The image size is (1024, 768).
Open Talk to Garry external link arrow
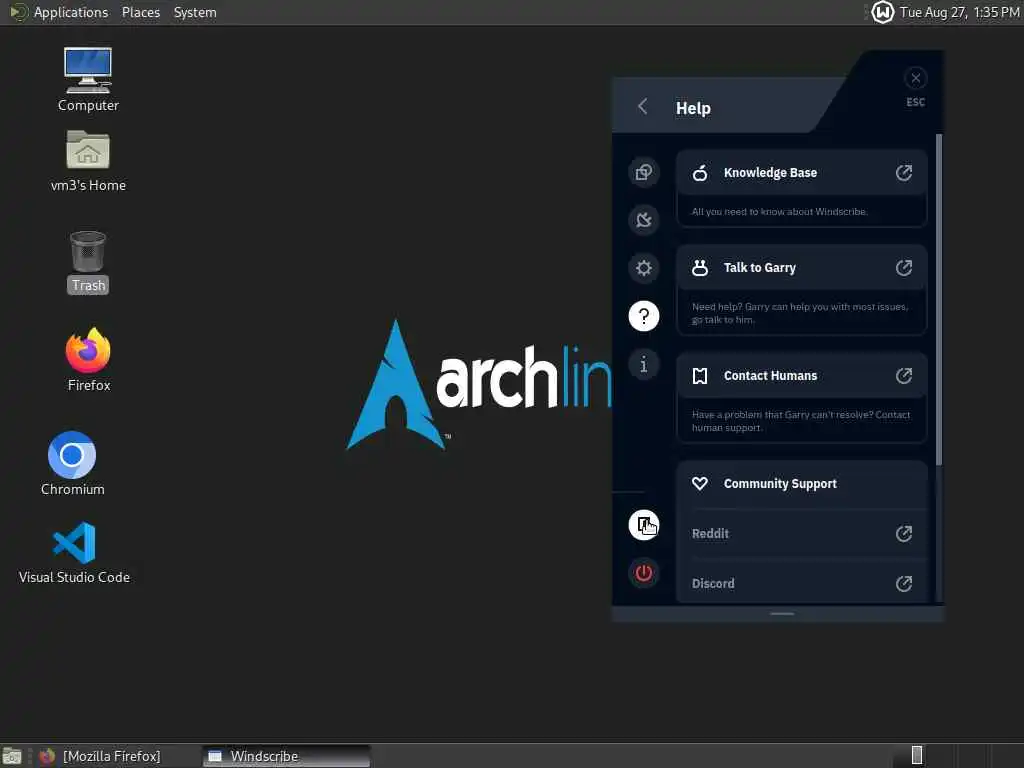click(904, 268)
